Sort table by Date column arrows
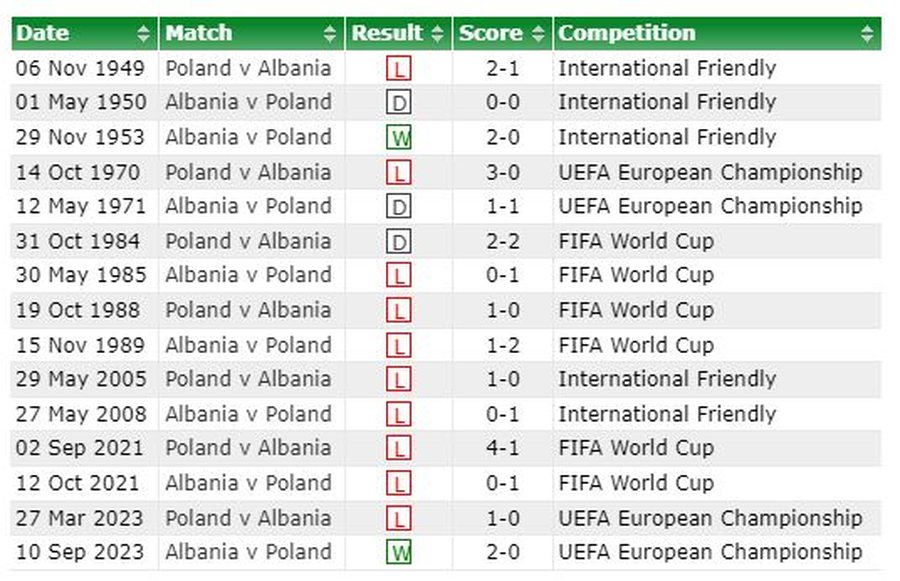 [x=145, y=34]
